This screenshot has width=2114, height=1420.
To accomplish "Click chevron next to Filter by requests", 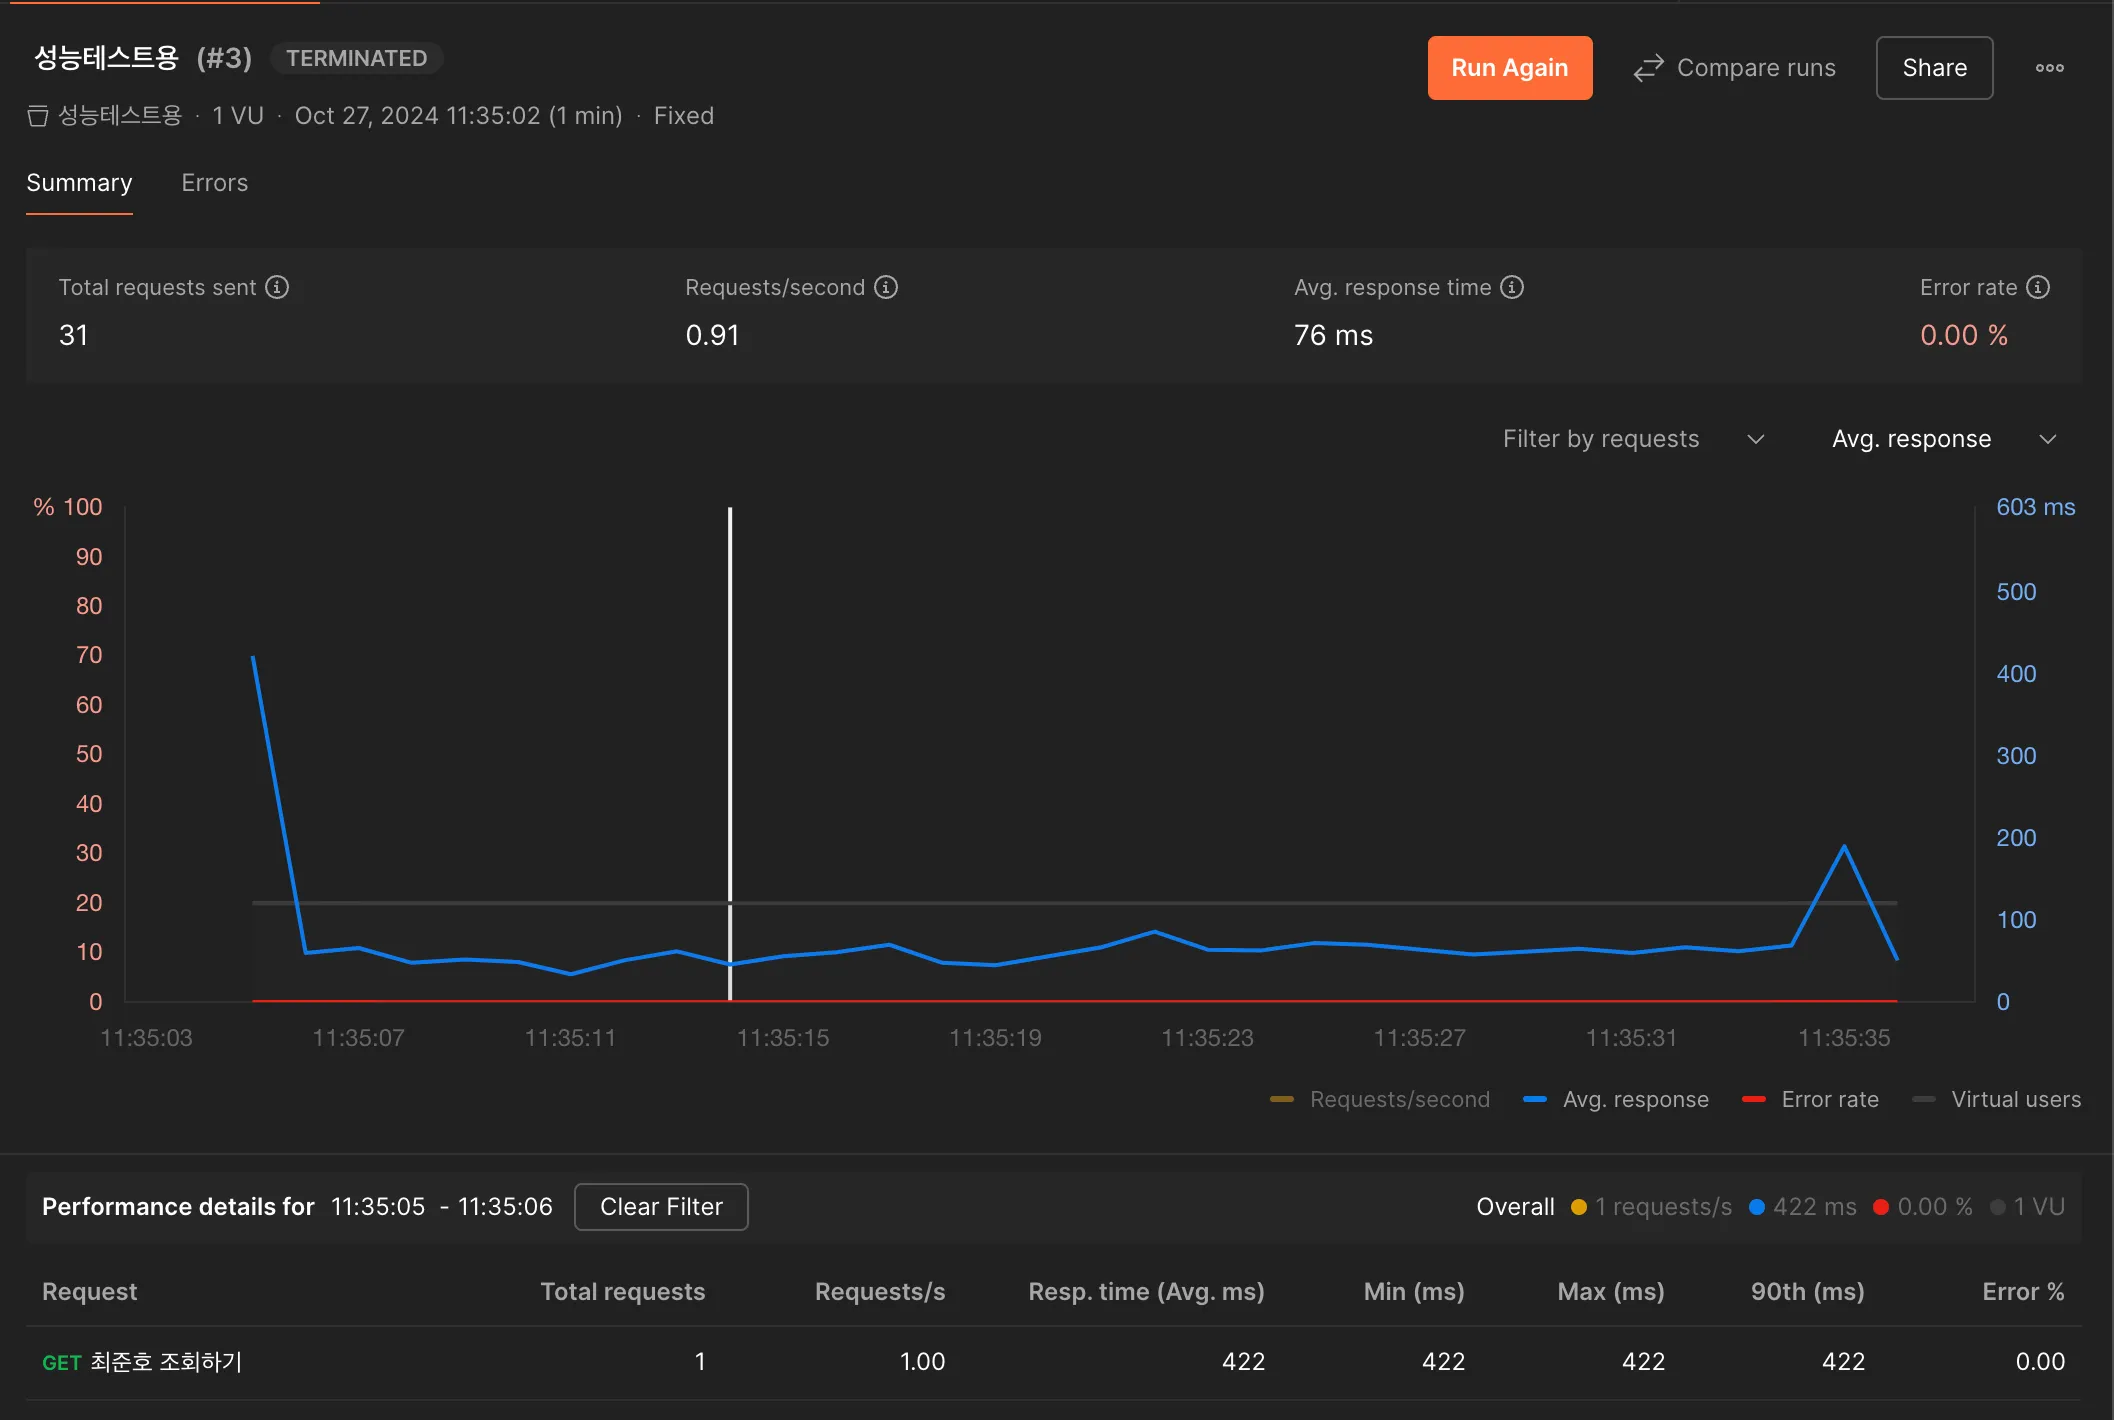I will [x=1755, y=439].
